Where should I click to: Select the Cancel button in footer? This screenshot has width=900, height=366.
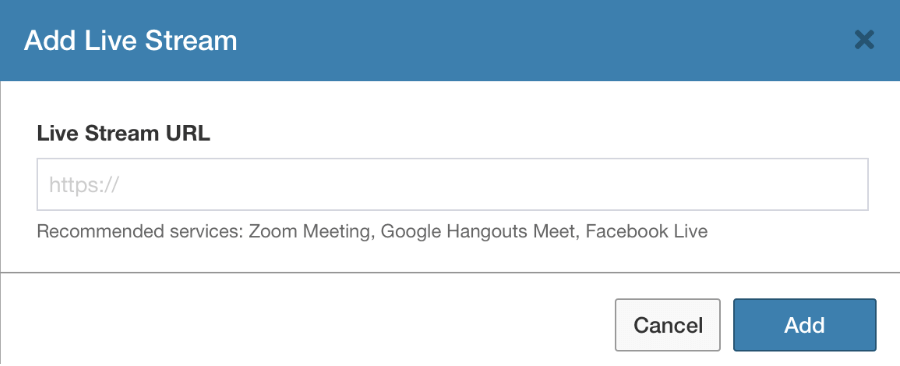pyautogui.click(x=668, y=325)
